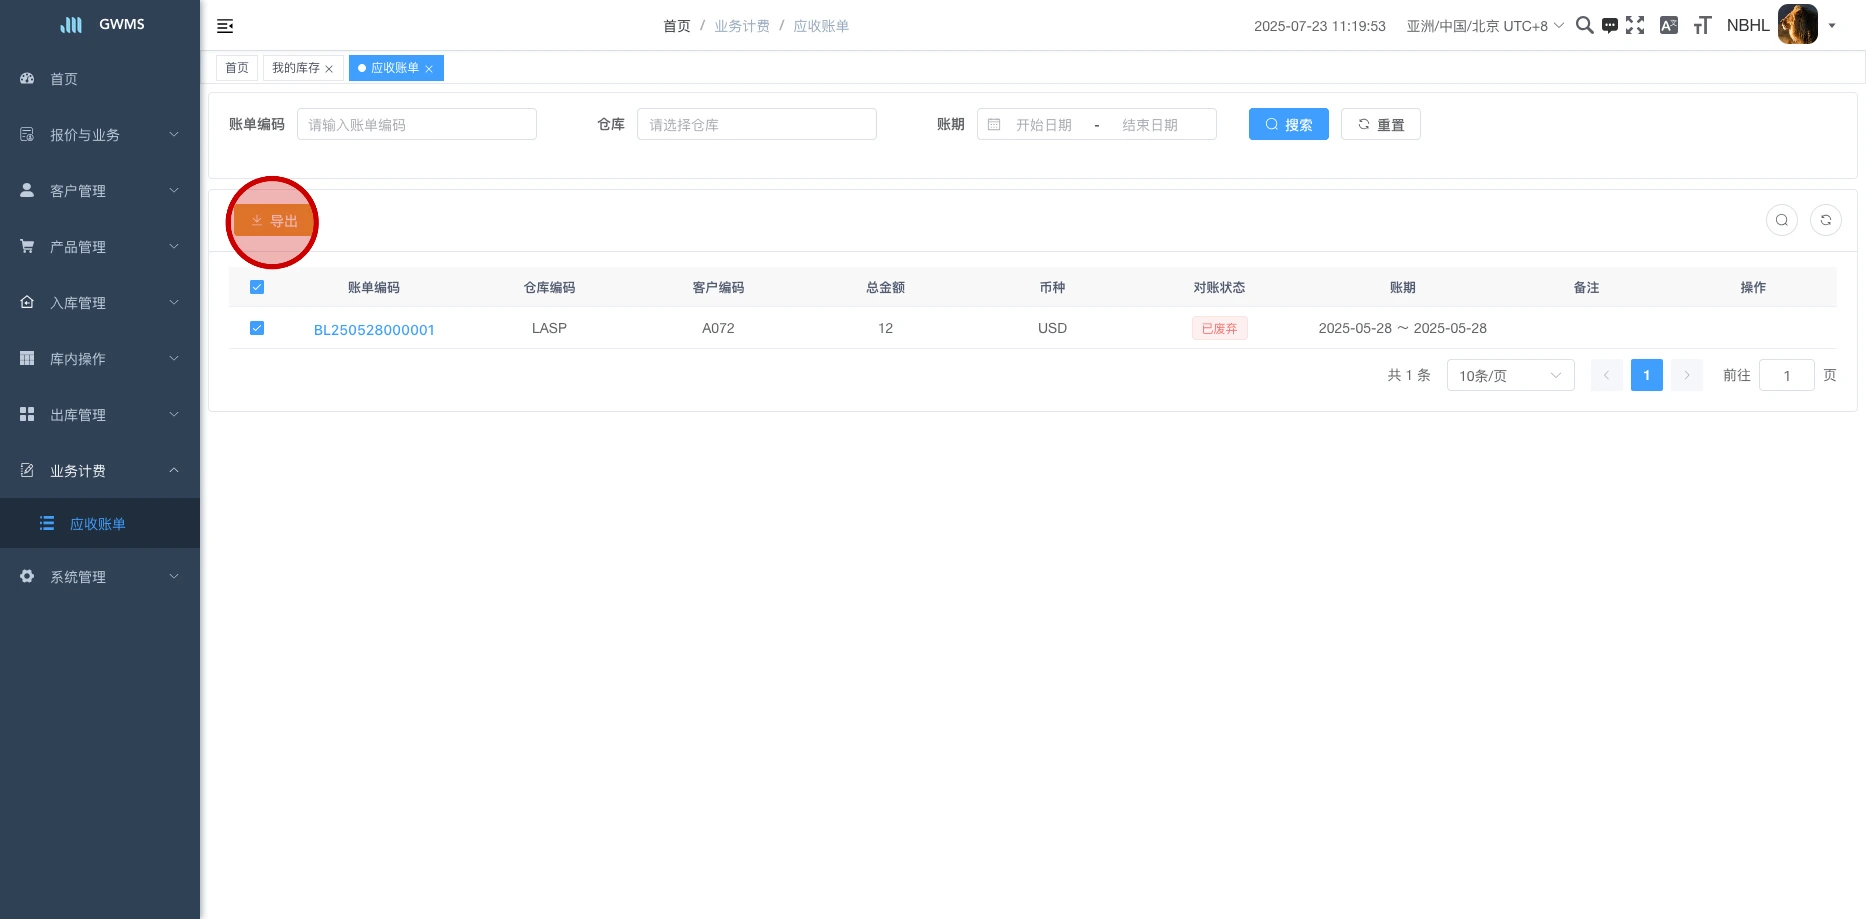This screenshot has width=1866, height=919.
Task: Close the 我的库存 tab
Action: click(x=329, y=69)
